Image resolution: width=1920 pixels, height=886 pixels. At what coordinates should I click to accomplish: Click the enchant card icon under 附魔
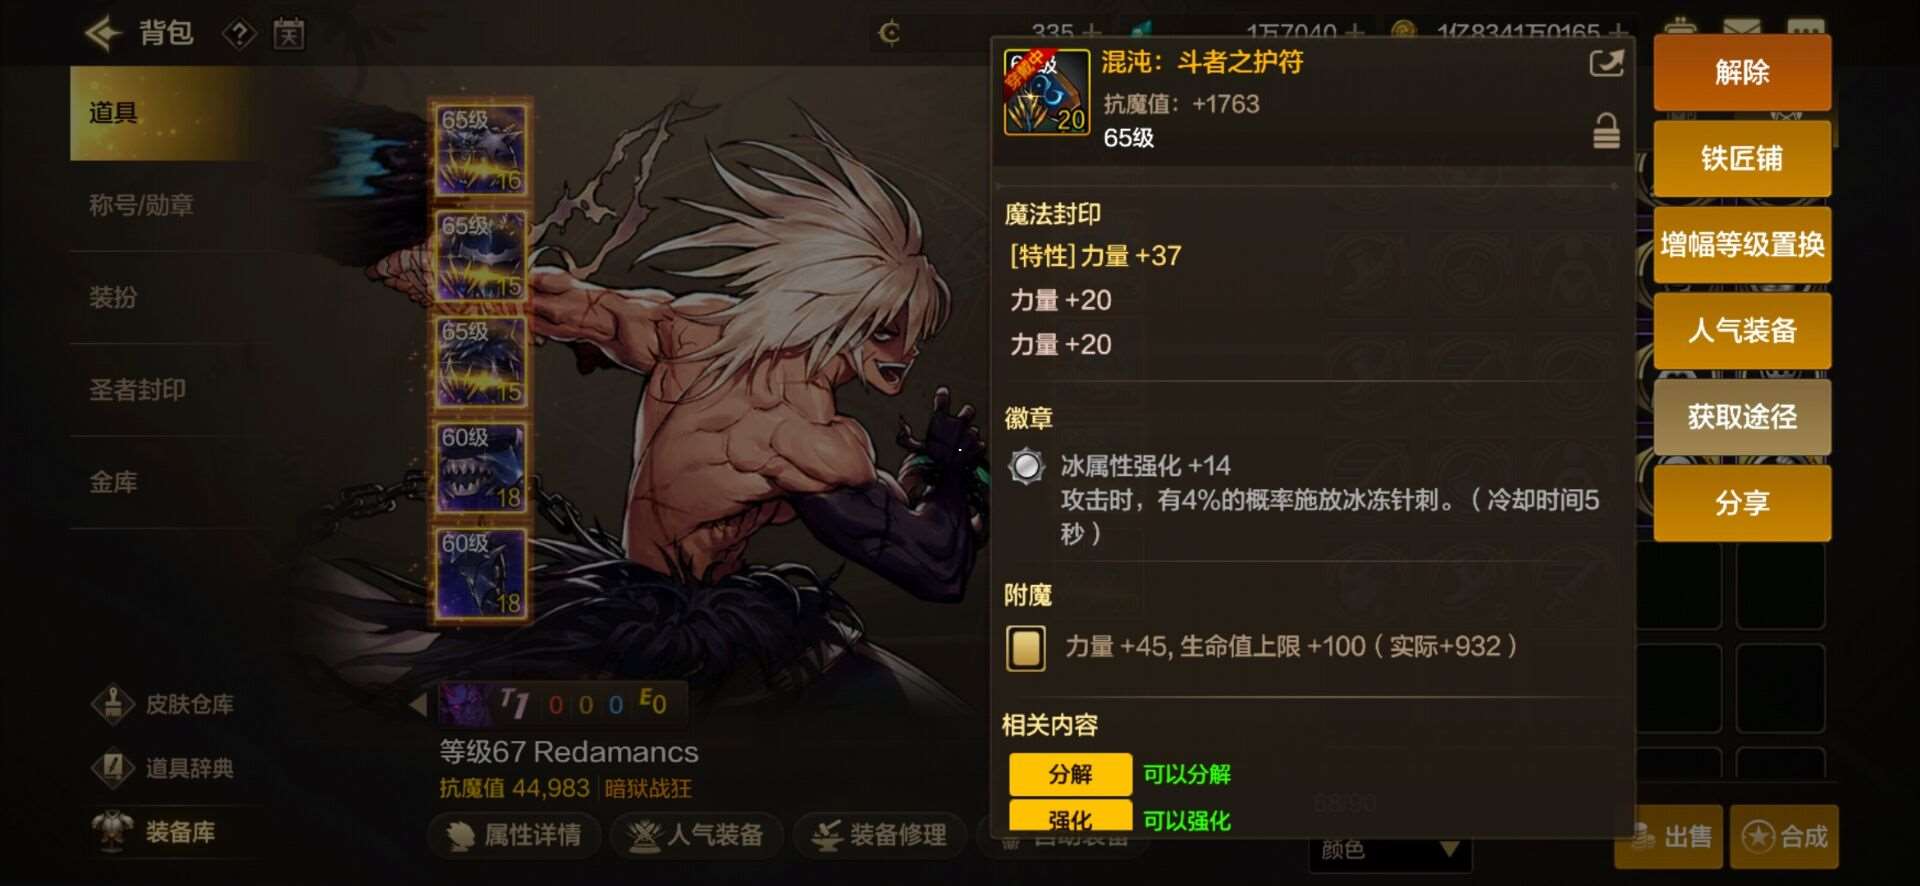[x=1026, y=648]
